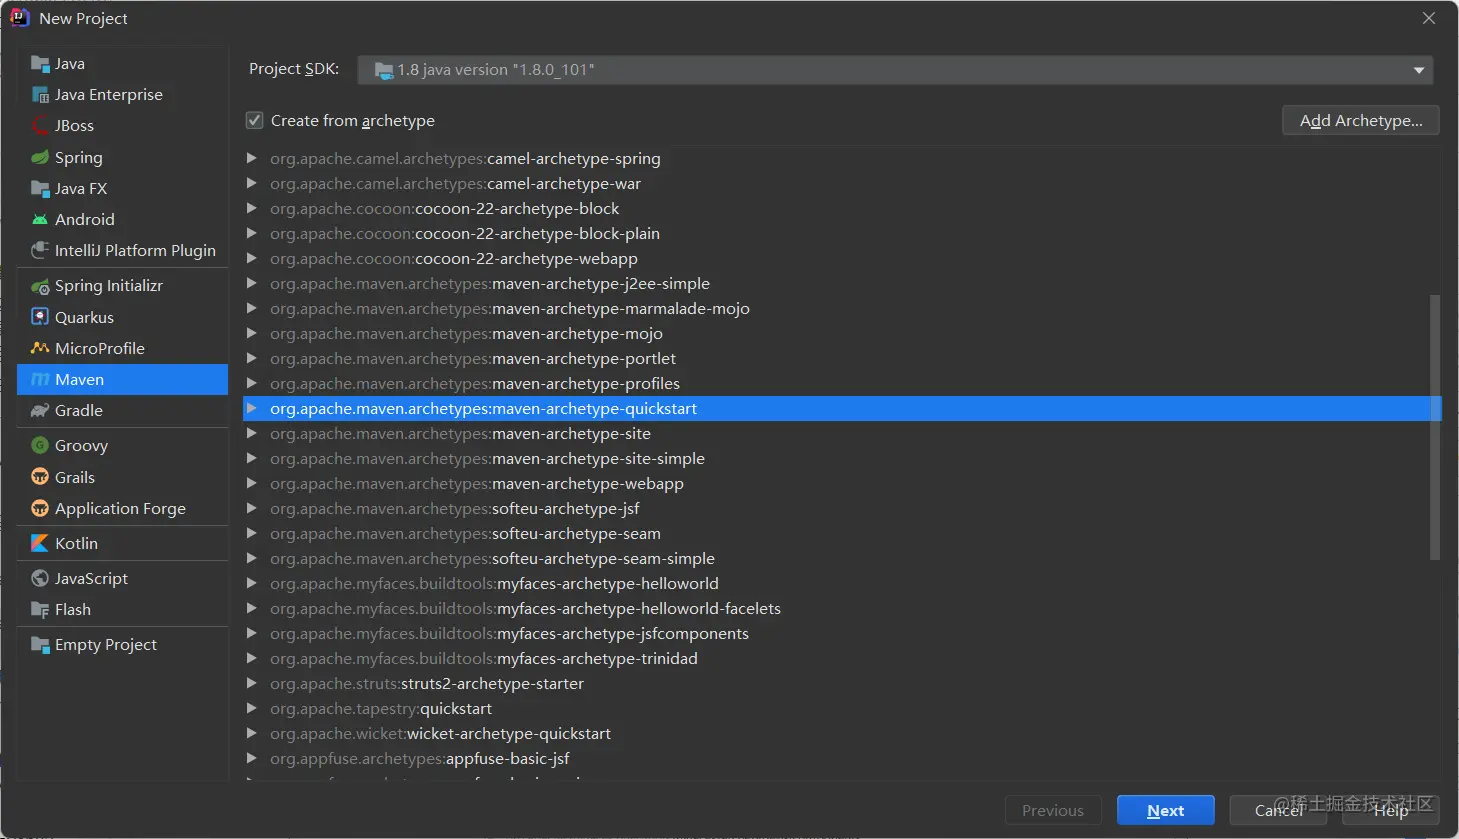The height and width of the screenshot is (839, 1459).
Task: Click the Next button
Action: click(x=1165, y=811)
